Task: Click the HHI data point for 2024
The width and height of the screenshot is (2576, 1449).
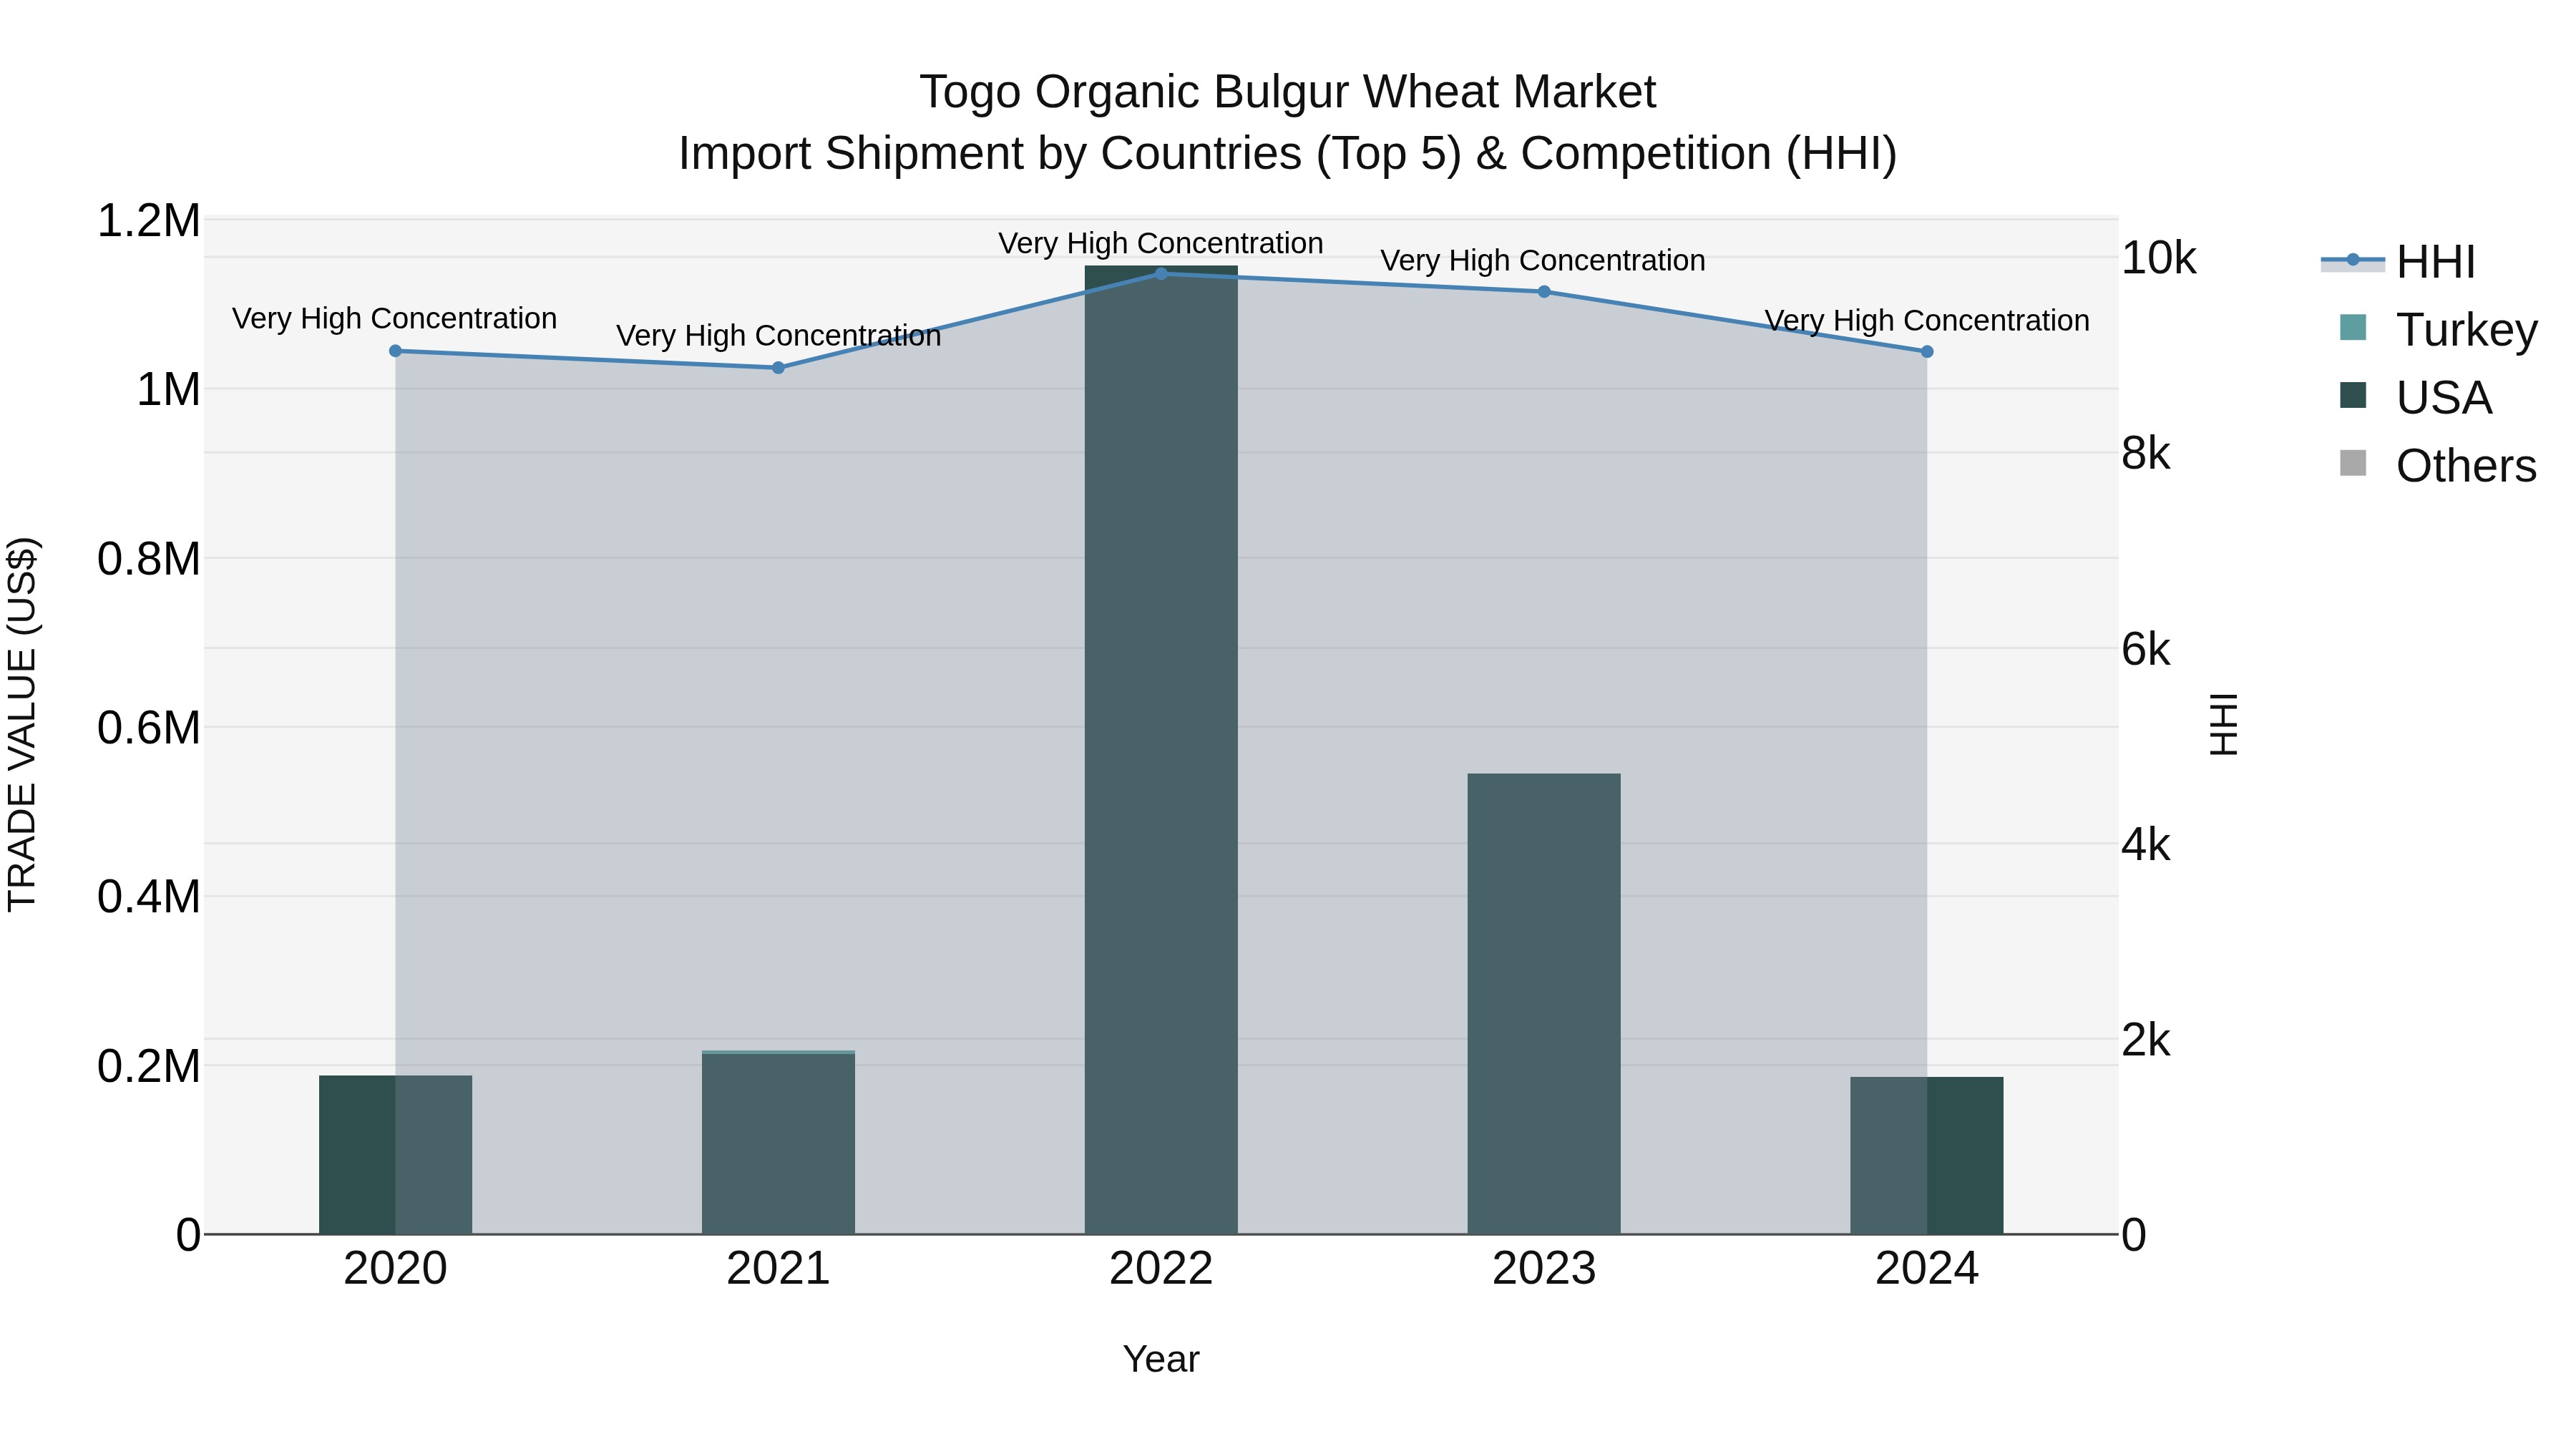Action: point(1927,352)
